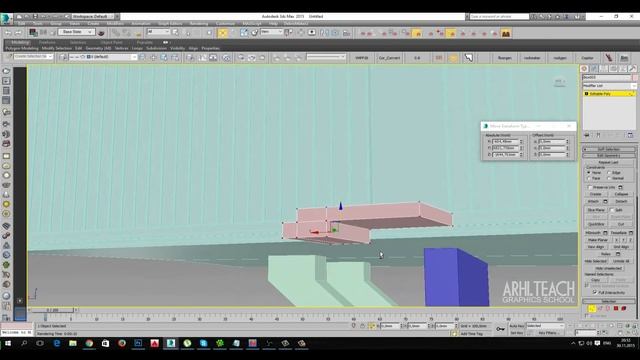This screenshot has height=360, width=640.
Task: Toggle Auto Key animation mode
Action: point(517,326)
